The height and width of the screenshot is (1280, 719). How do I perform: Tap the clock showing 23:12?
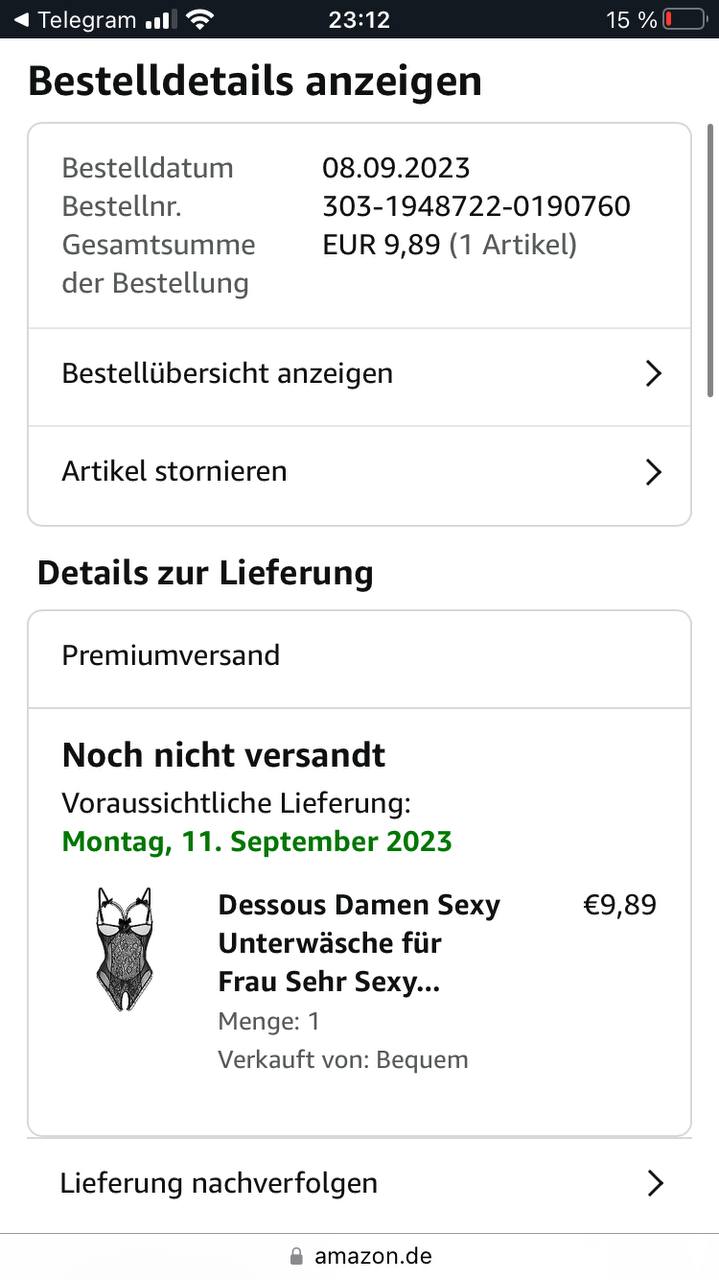coord(359,19)
